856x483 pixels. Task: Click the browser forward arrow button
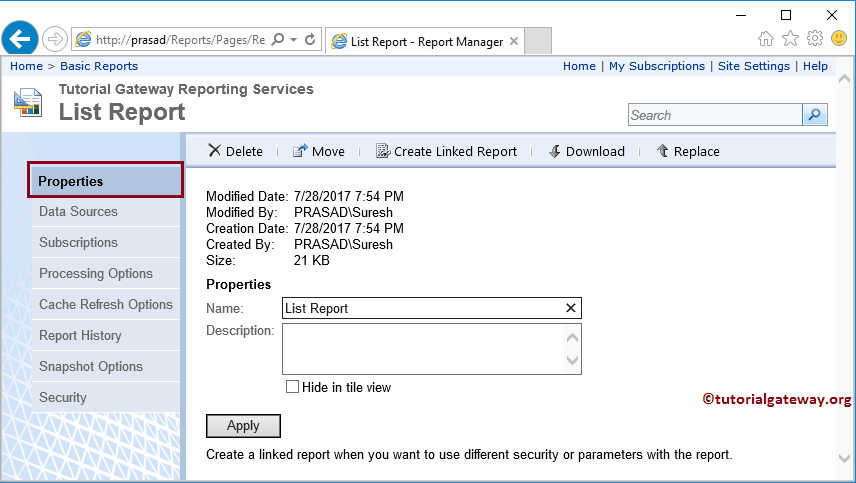point(55,39)
